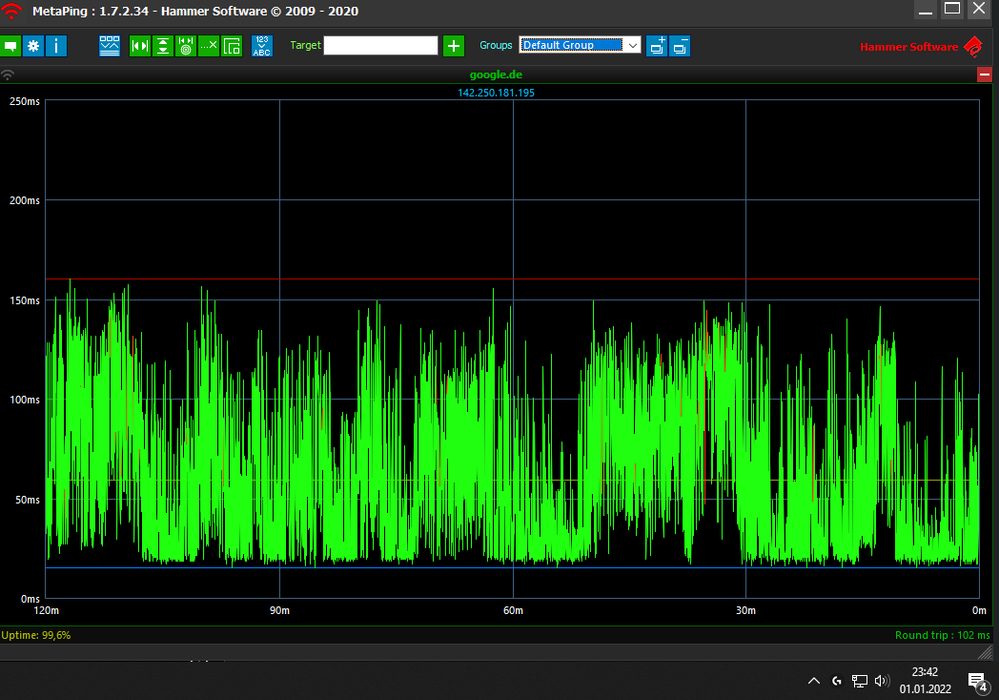Click the green dotted-line X icon
Viewport: 999px width, 700px height.
tap(209, 46)
